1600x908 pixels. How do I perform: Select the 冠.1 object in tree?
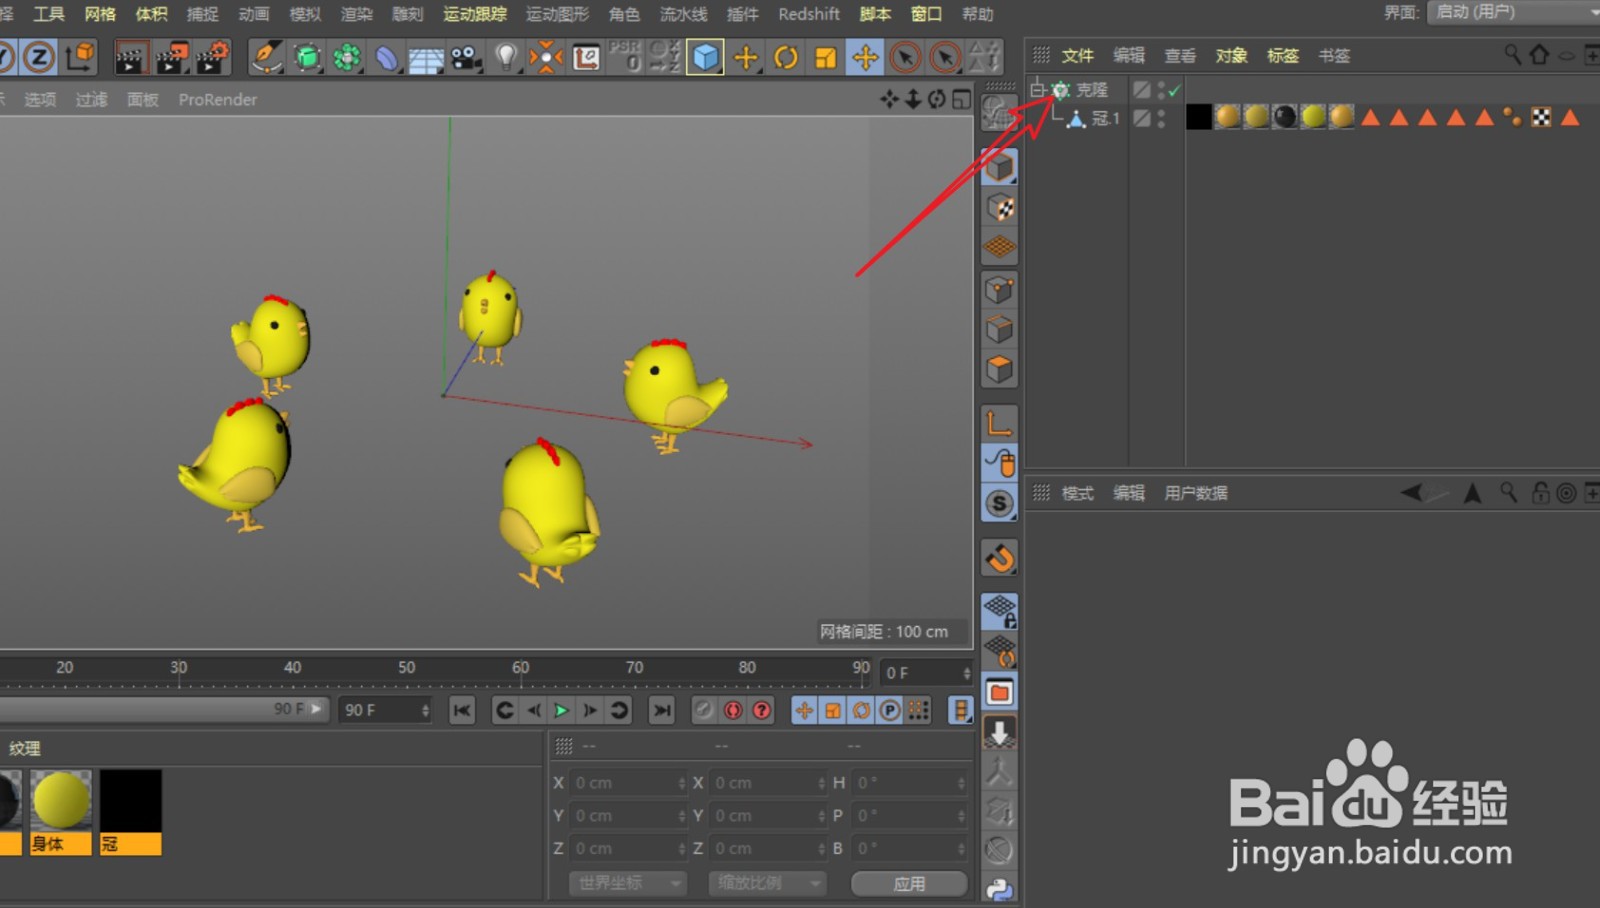(x=1106, y=118)
